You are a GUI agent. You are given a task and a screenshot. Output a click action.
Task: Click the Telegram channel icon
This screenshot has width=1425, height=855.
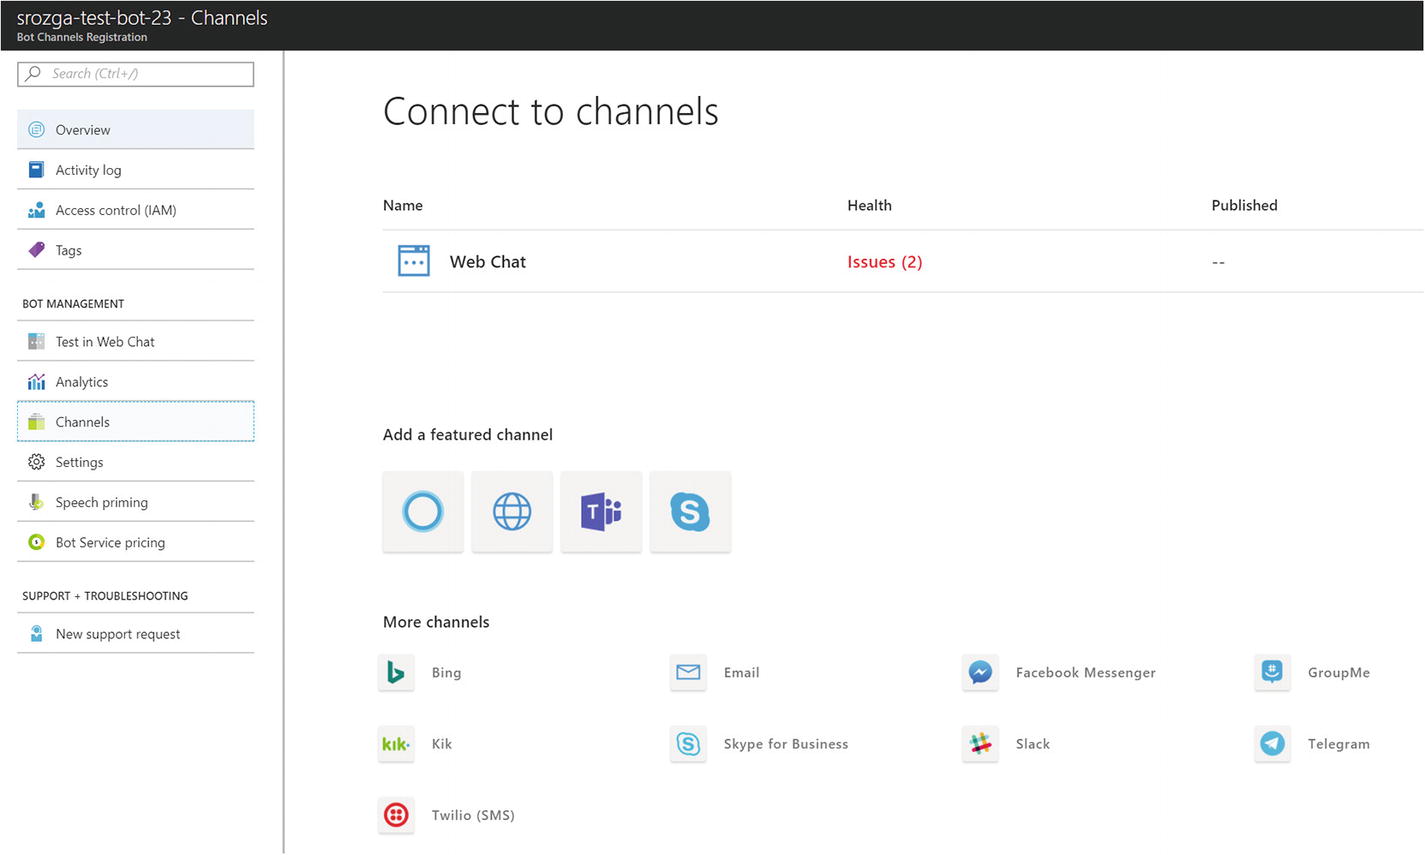[x=1272, y=744]
